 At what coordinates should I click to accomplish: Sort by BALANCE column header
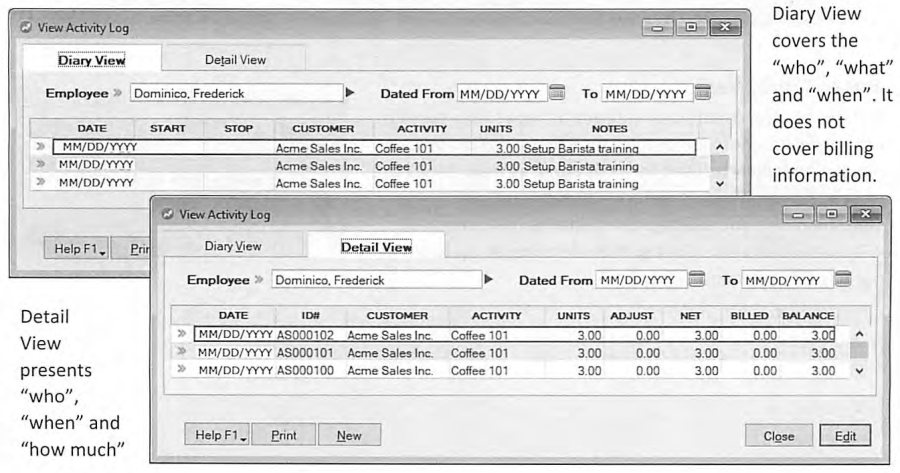pyautogui.click(x=808, y=315)
